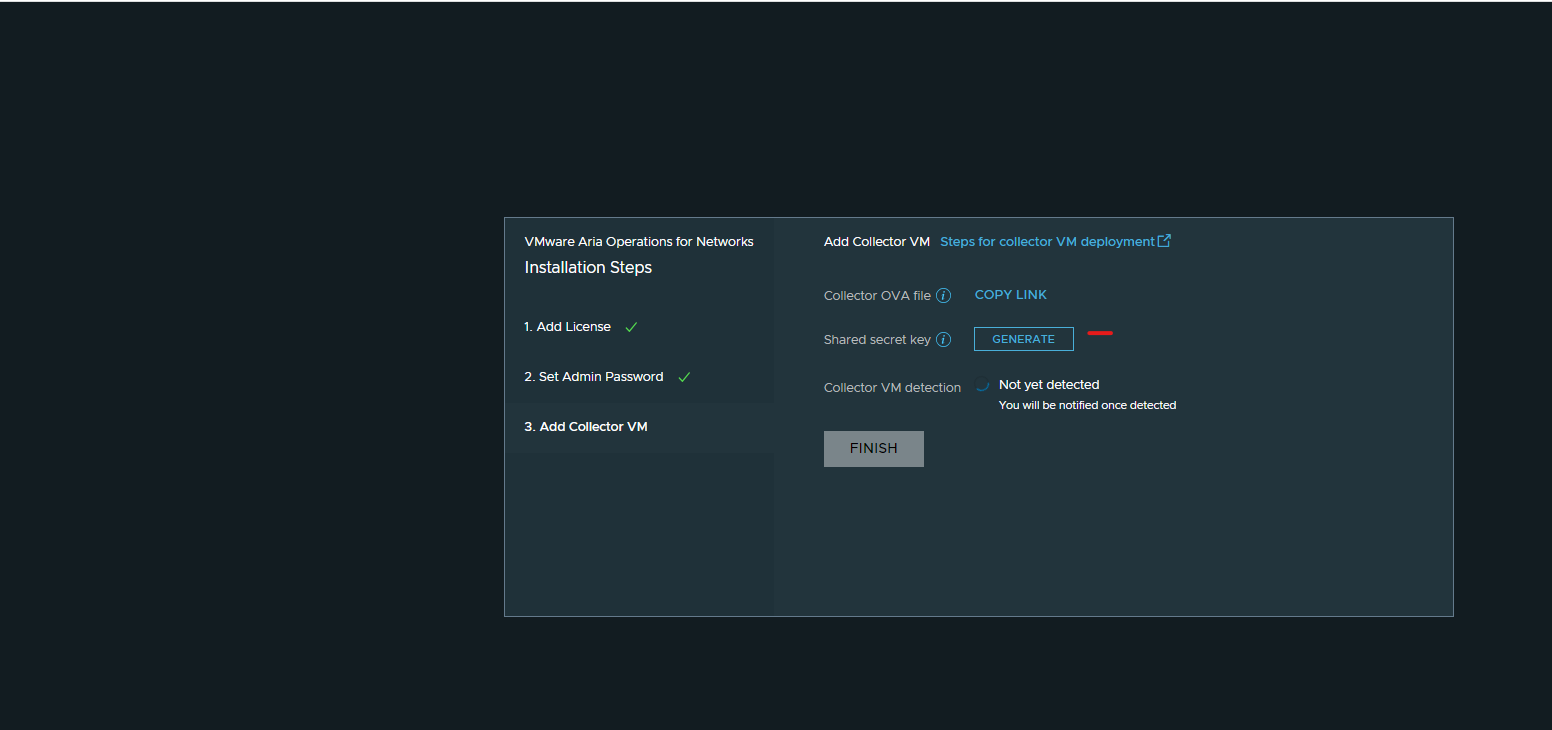Click 'You will be notified once detected' text
Screen dimensions: 1552x730
click(1087, 406)
